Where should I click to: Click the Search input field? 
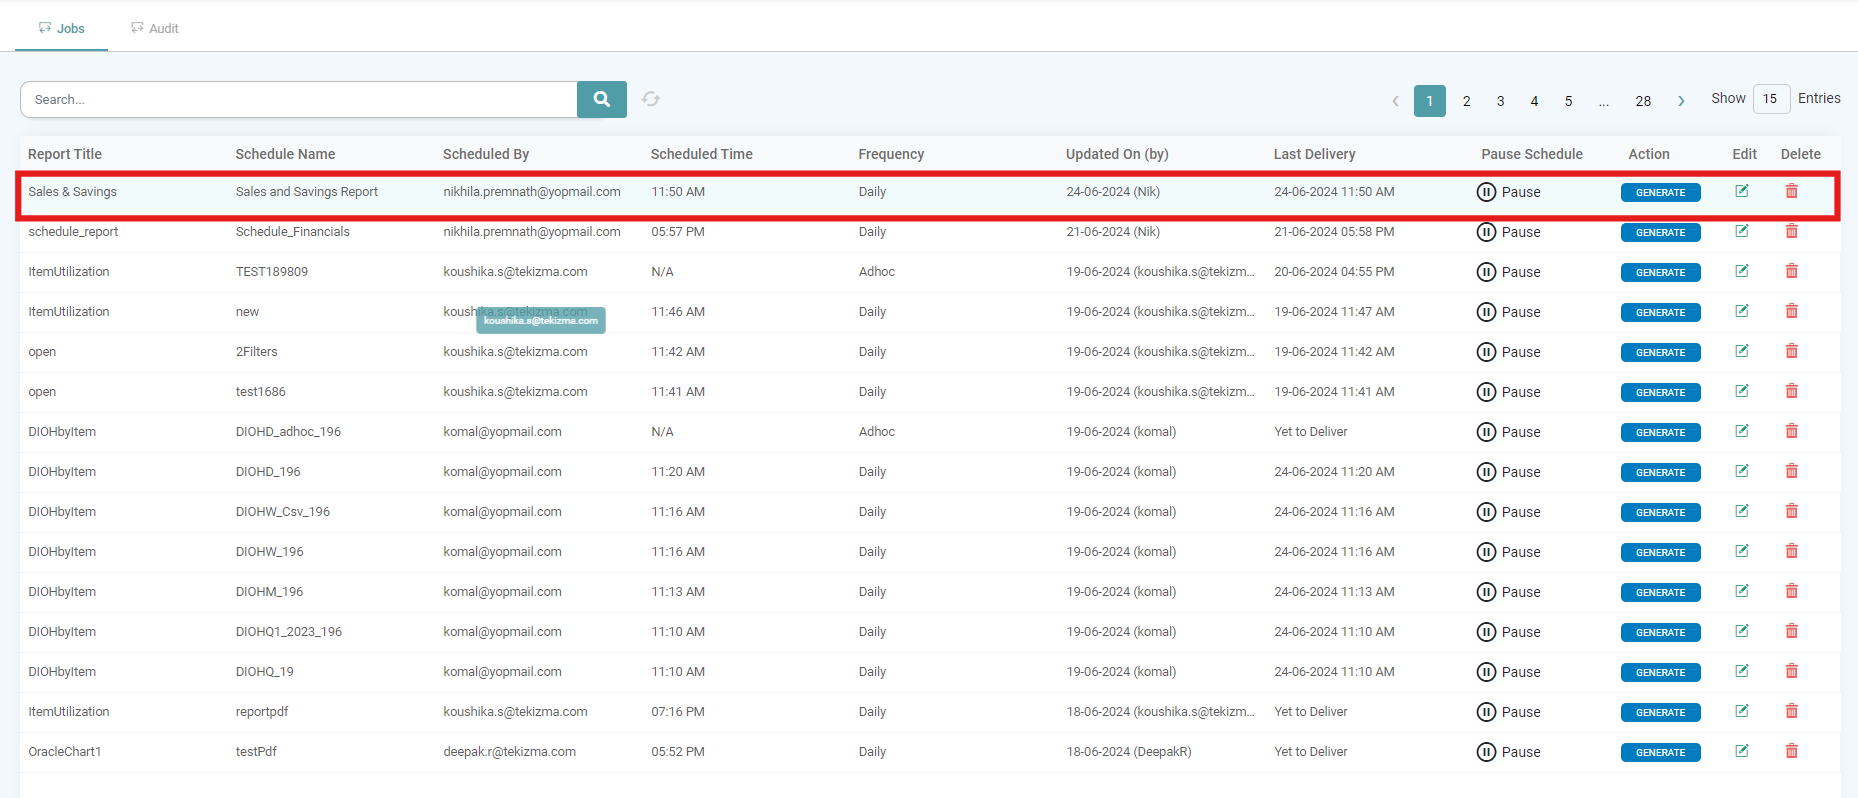point(298,99)
